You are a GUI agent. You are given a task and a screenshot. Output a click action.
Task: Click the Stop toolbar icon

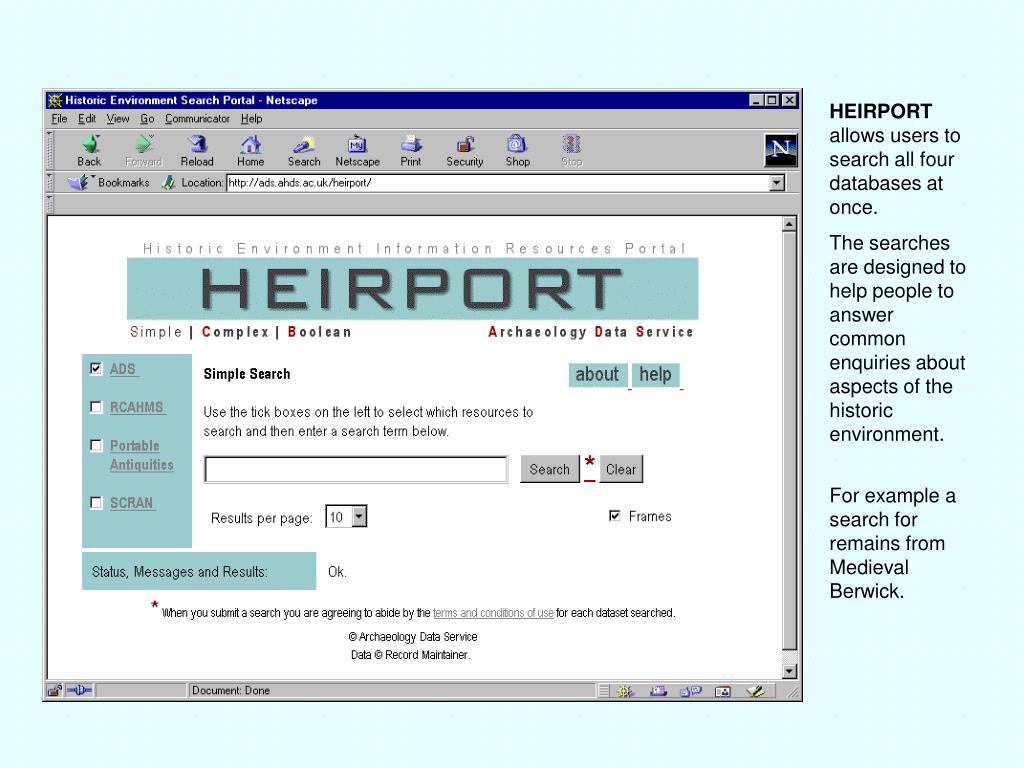click(x=571, y=151)
